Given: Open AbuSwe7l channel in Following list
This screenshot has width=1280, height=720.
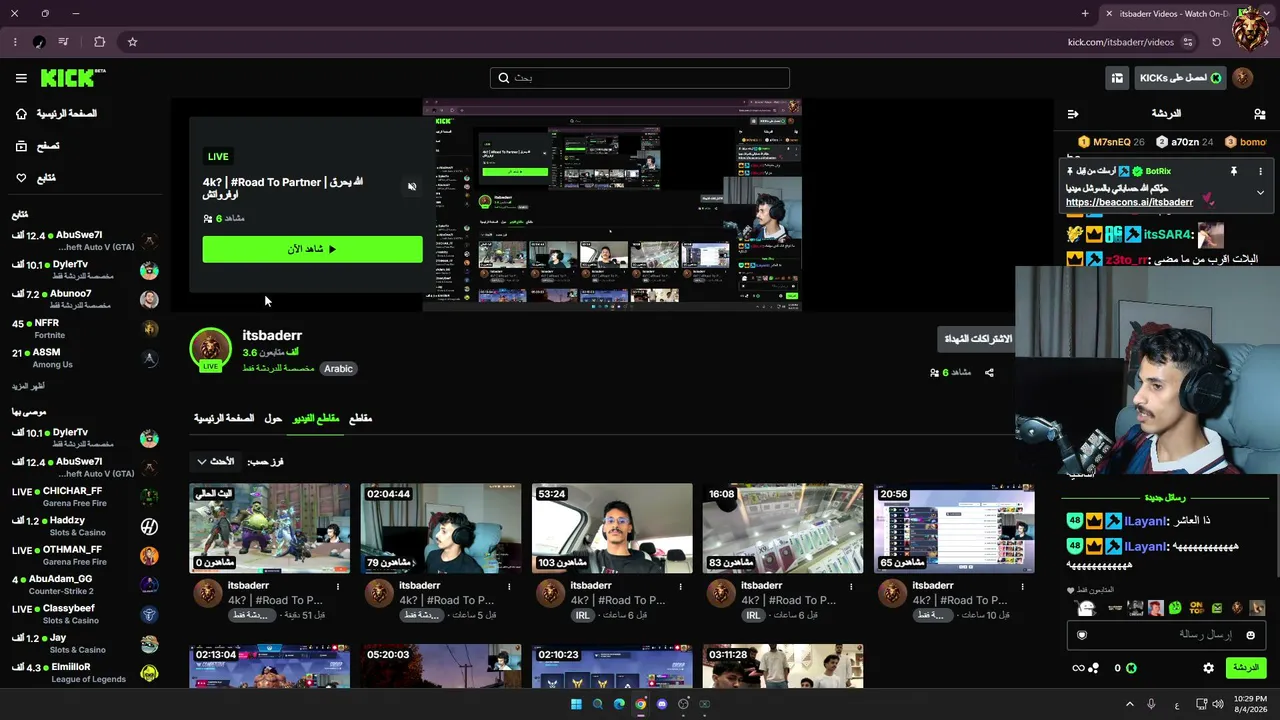Looking at the screenshot, I should tap(85, 241).
